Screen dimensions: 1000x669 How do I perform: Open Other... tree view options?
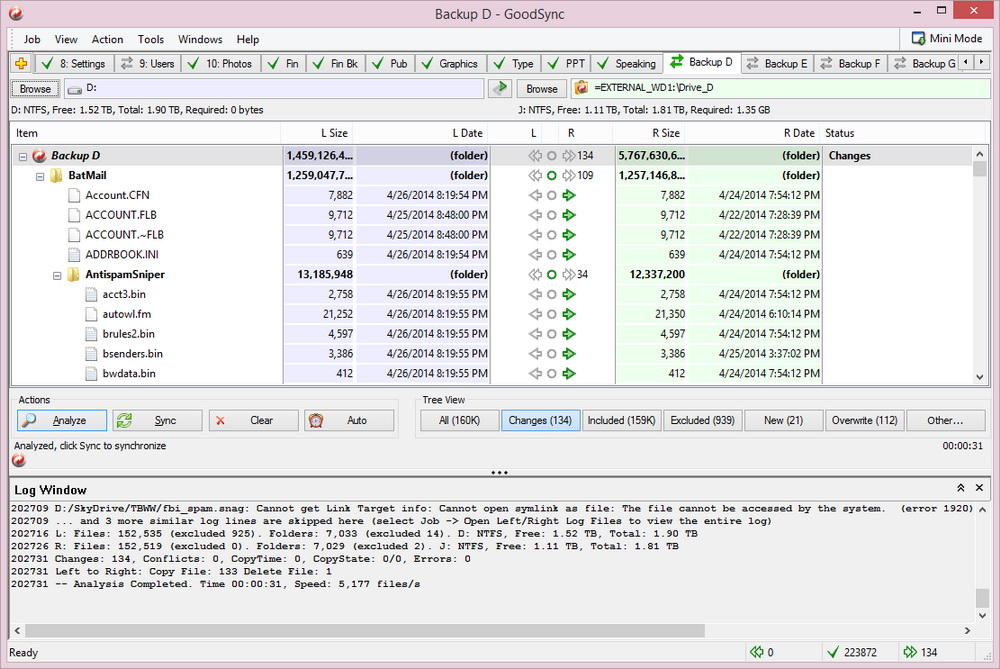tap(945, 420)
